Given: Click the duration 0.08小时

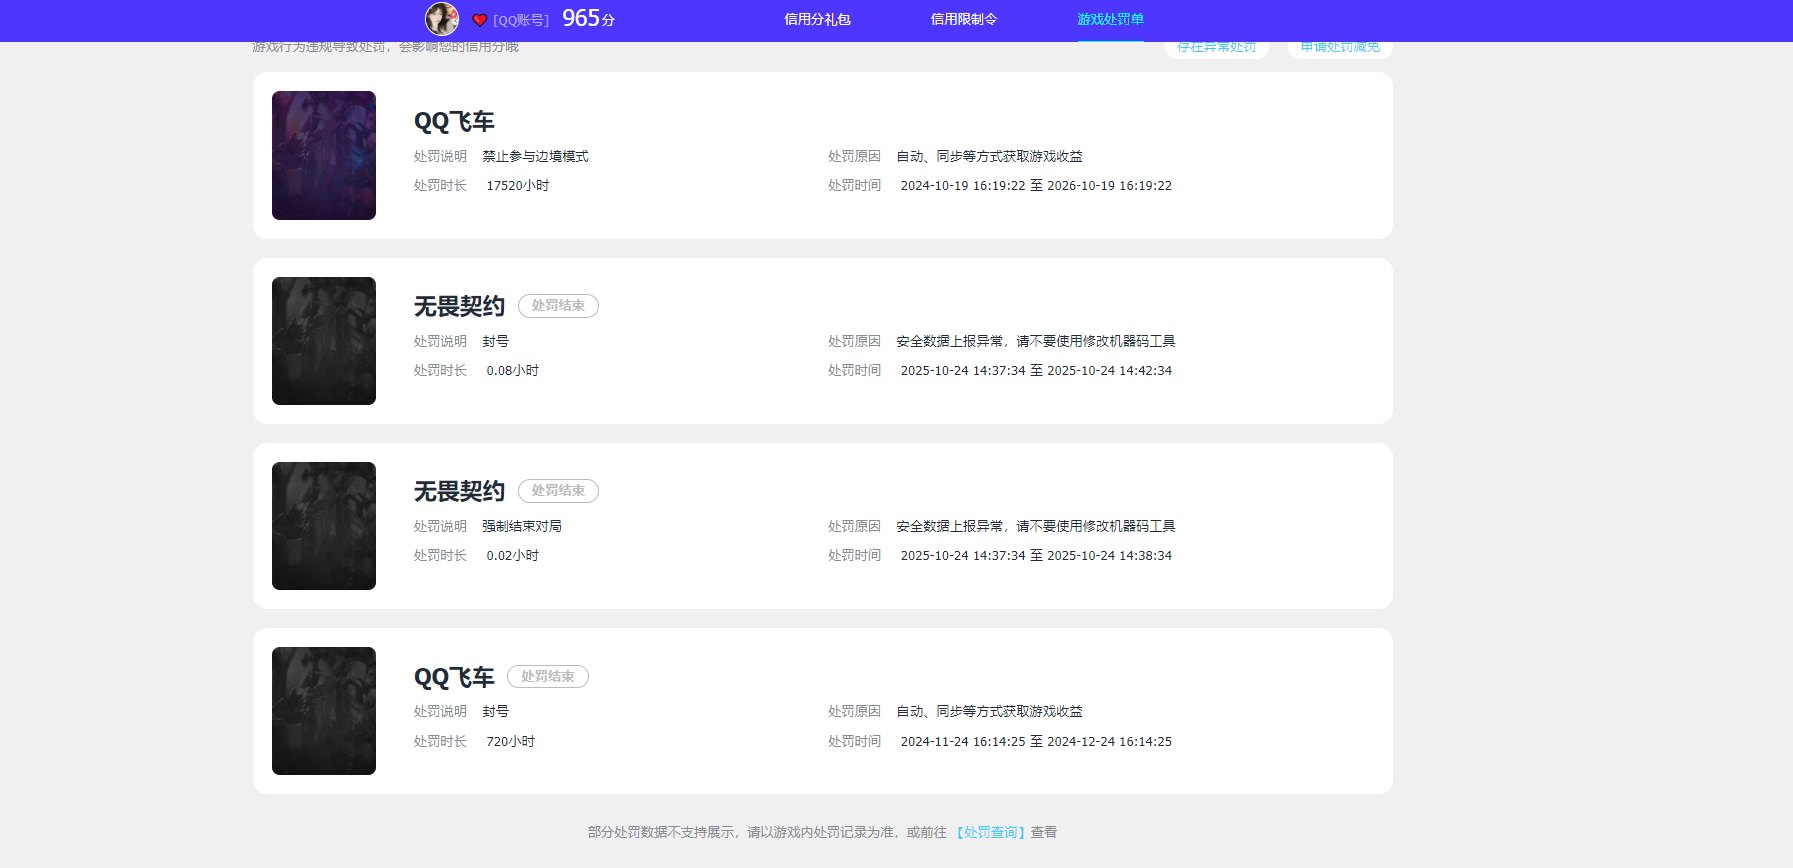Looking at the screenshot, I should pyautogui.click(x=513, y=370).
